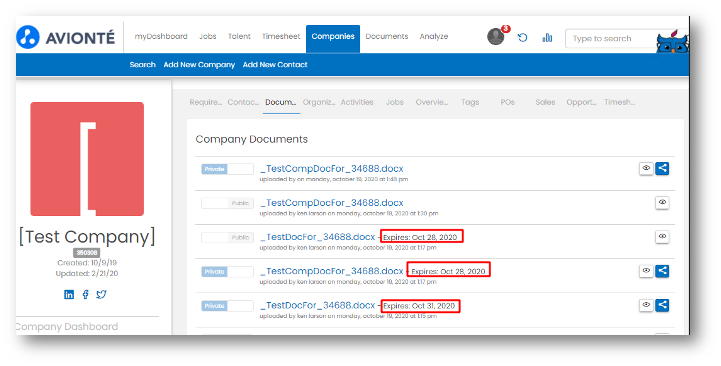Toggle Private switch on _TestCompDocFor_34688.docx Oct 28
Viewport: 721px width, 366px height.
coord(227,272)
